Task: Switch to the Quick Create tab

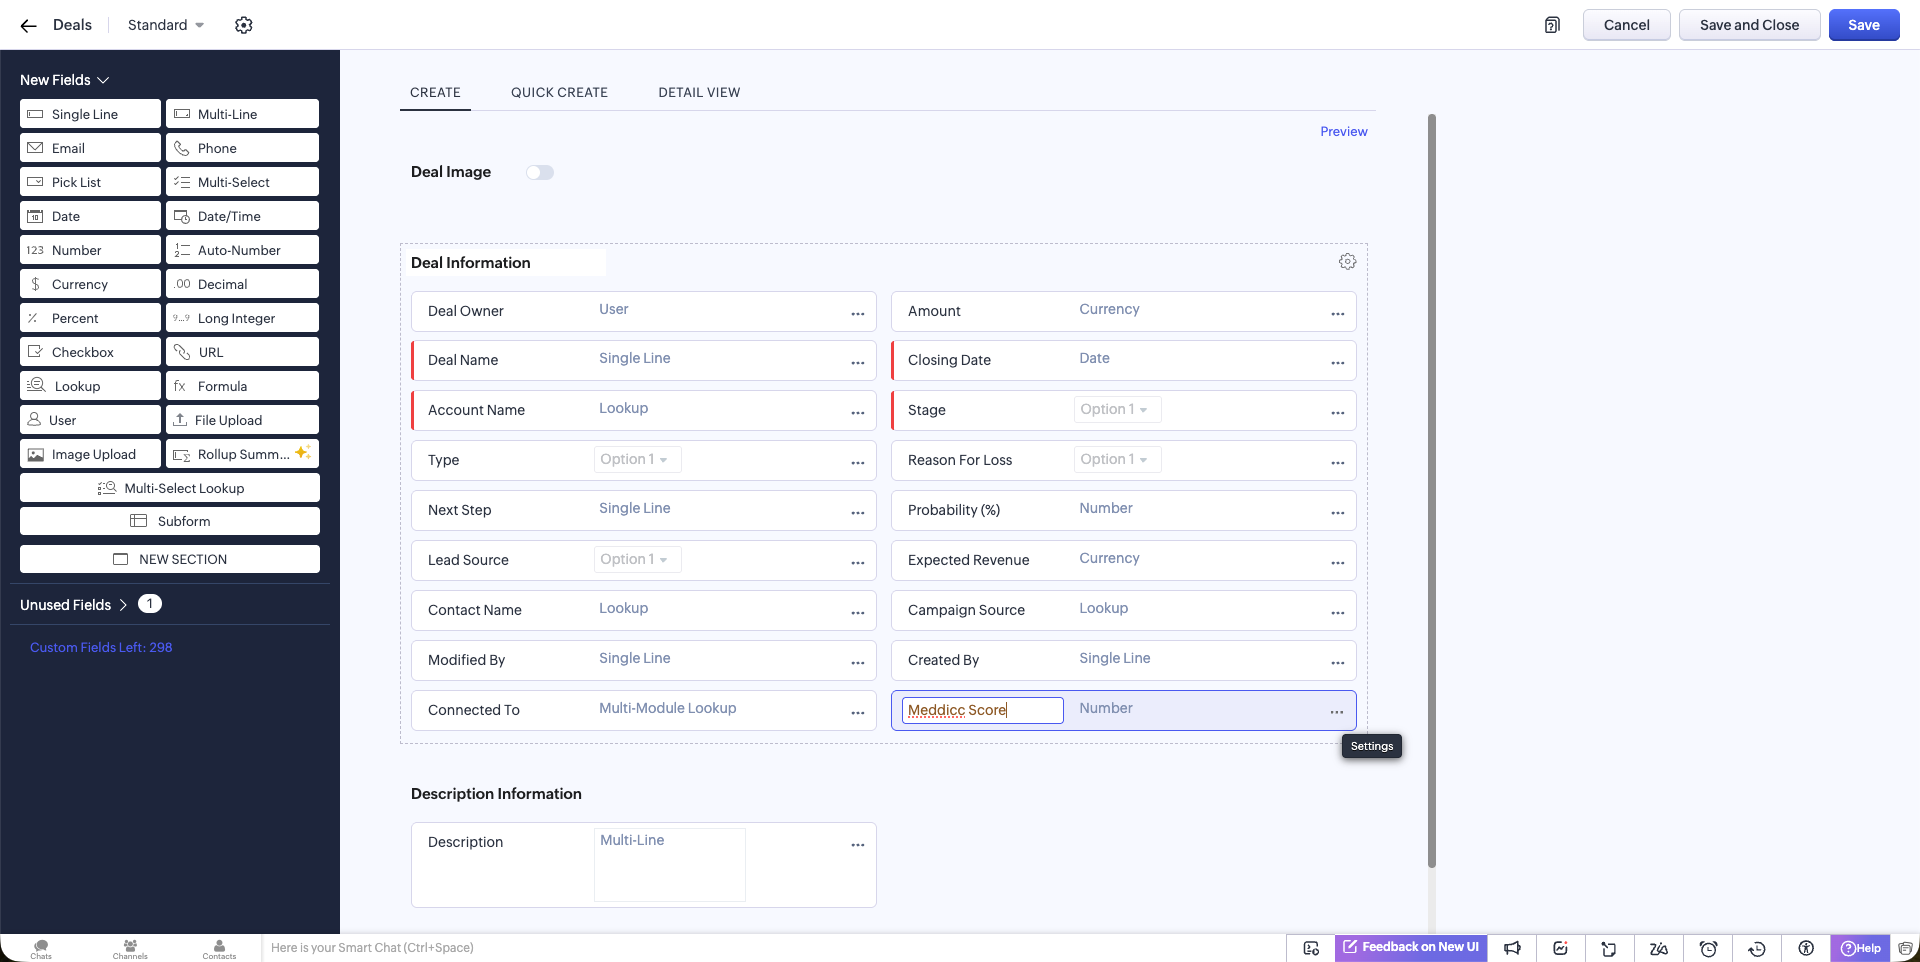Action: click(x=559, y=92)
